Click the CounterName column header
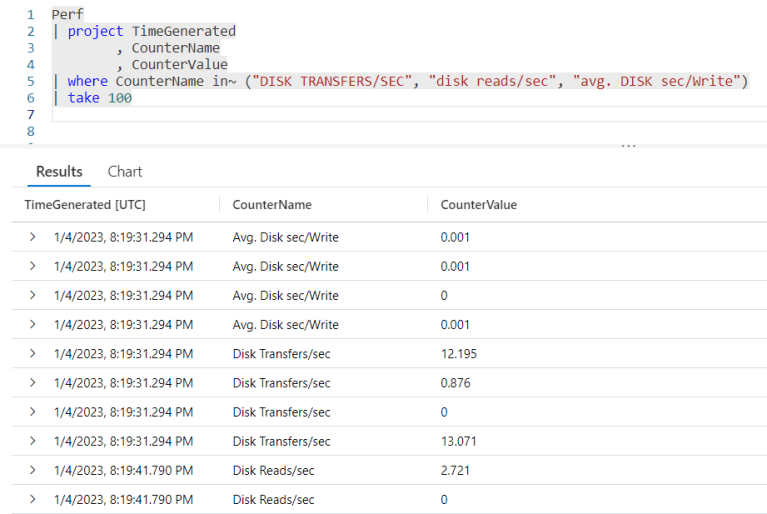 pos(272,204)
